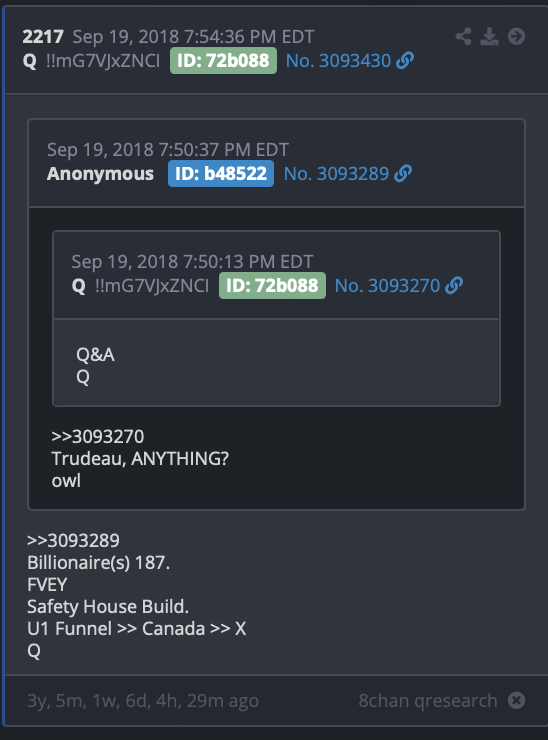The image size is (548, 740).
Task: Select the green ID: 72b088 badge in header
Action: tap(223, 60)
